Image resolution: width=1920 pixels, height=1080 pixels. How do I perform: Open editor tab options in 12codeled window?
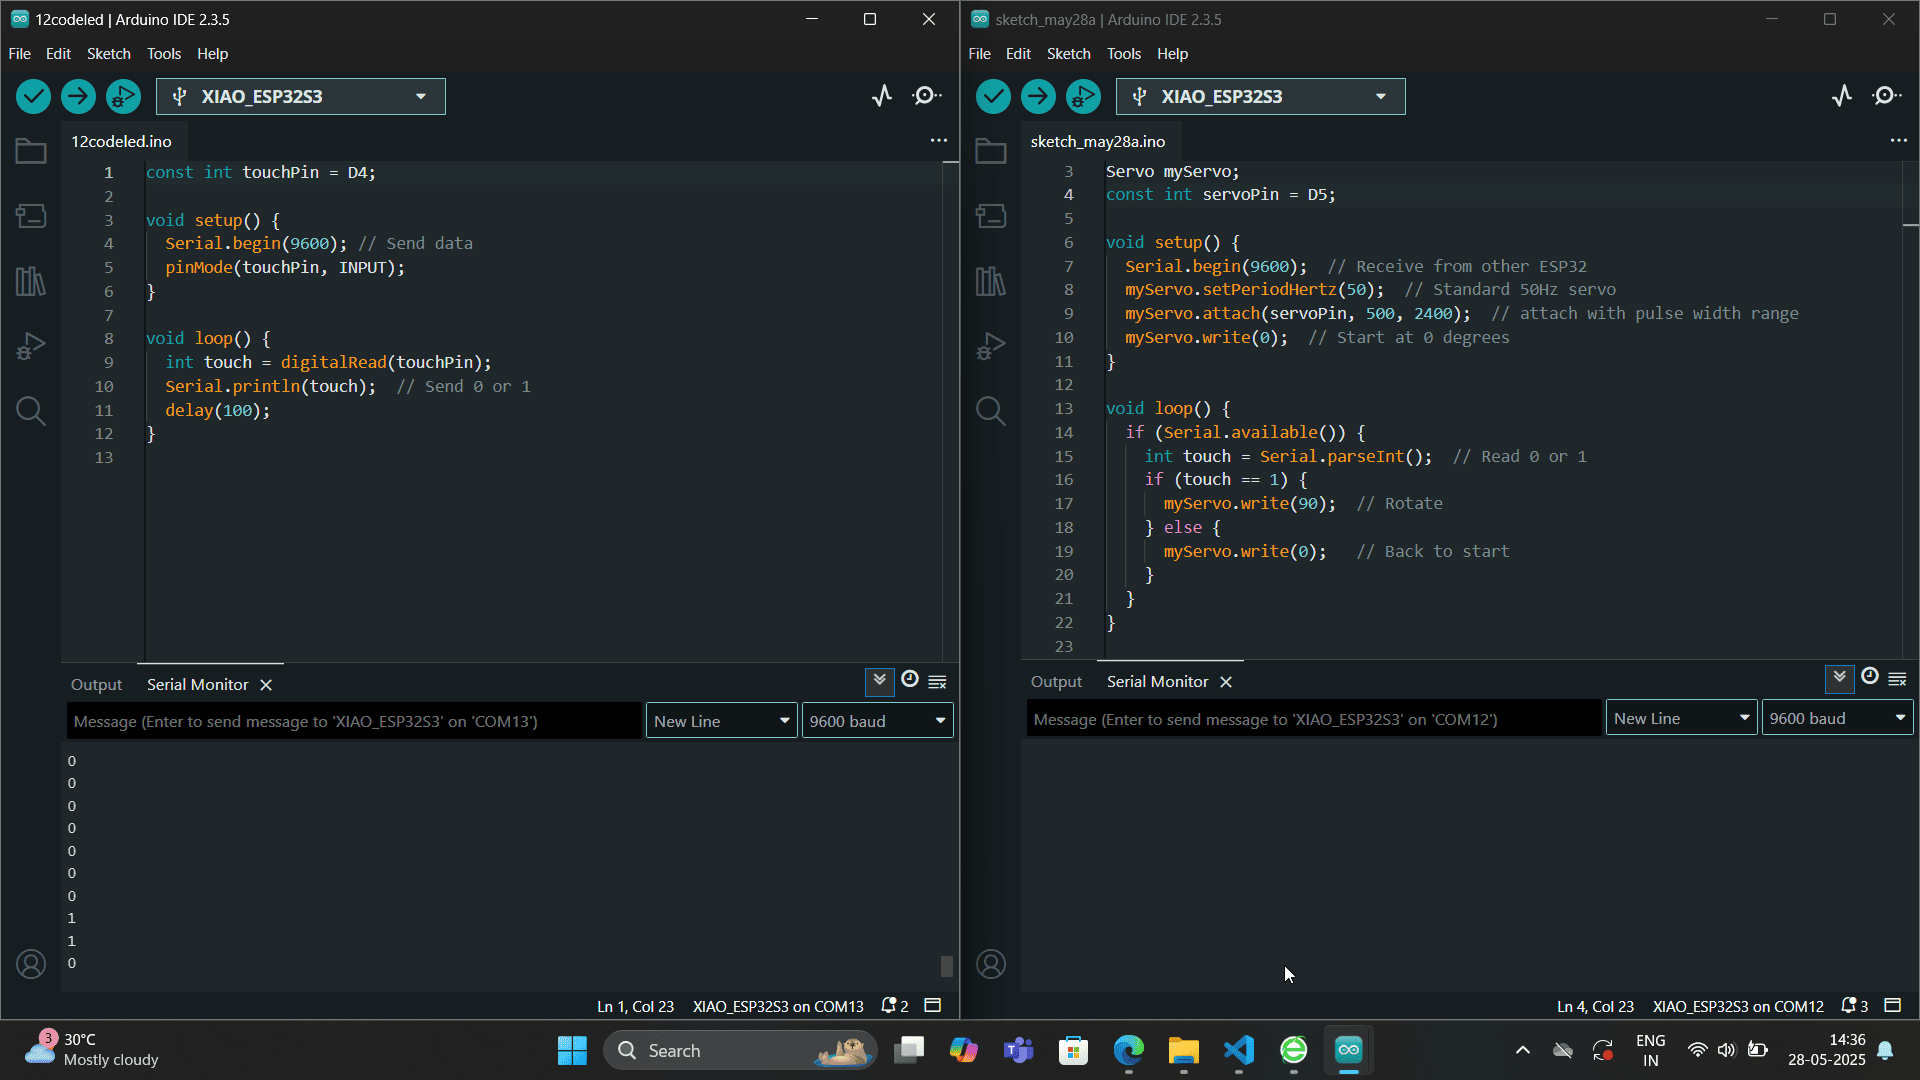pos(938,141)
